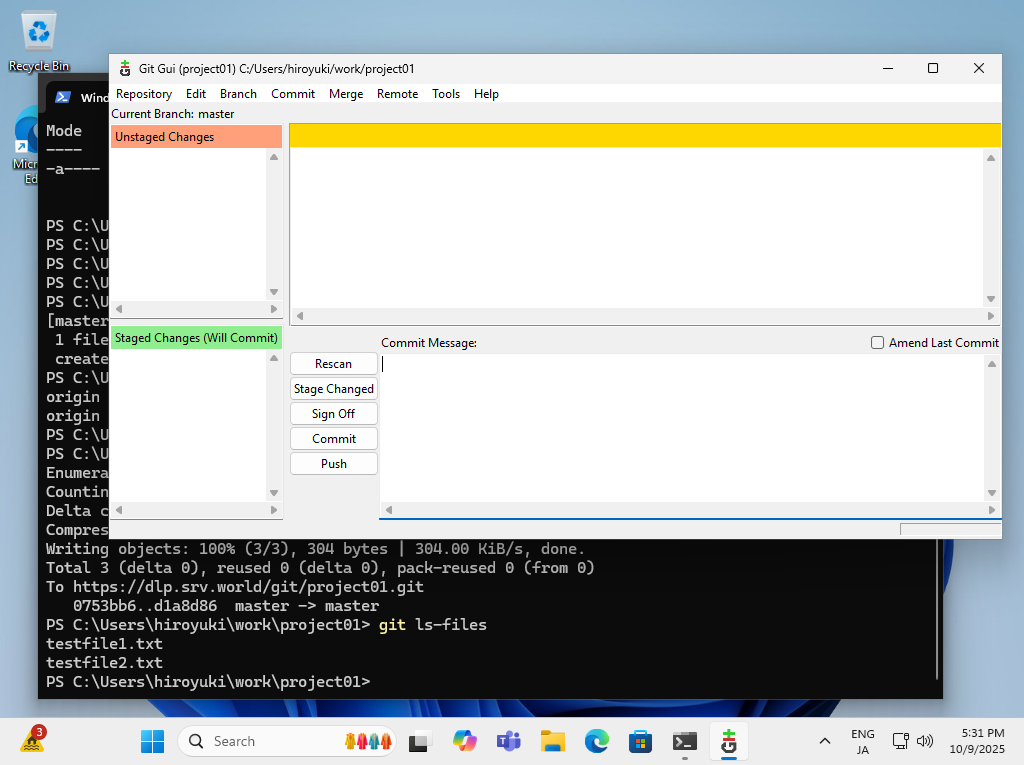
Task: Click the Windows Start button
Action: pyautogui.click(x=152, y=741)
